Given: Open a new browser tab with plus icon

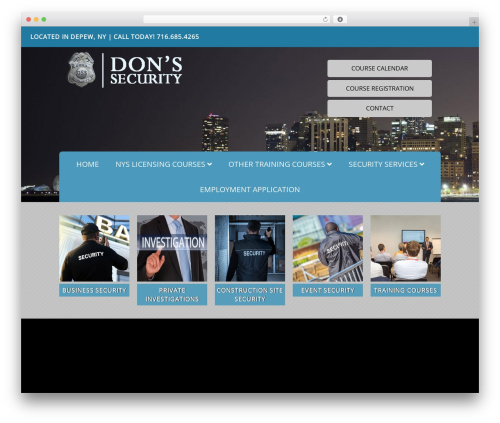Looking at the screenshot, I should coord(474,22).
